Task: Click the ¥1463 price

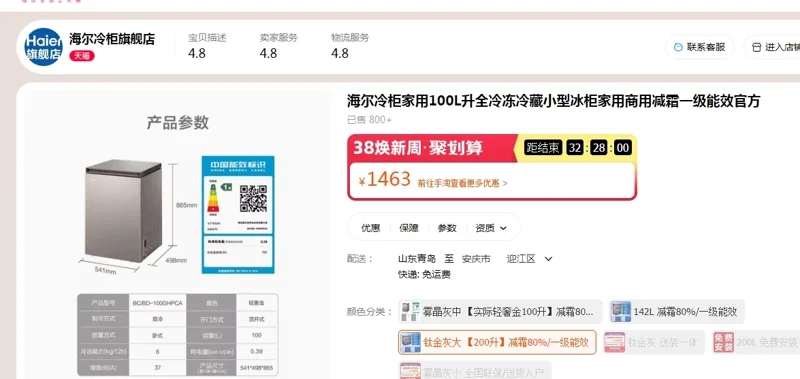Action: coord(385,180)
